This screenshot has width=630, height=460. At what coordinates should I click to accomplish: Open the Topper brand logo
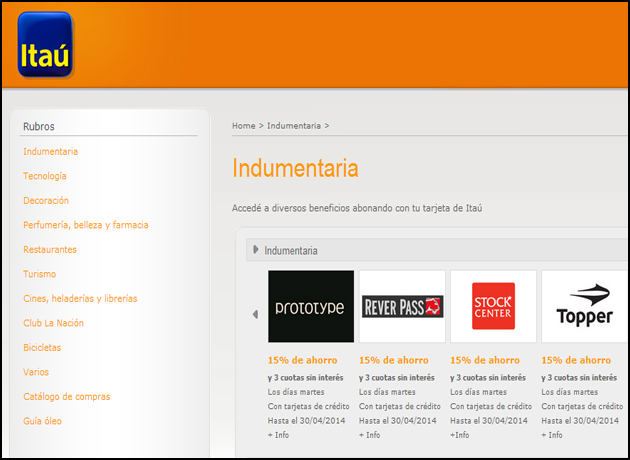tap(584, 307)
